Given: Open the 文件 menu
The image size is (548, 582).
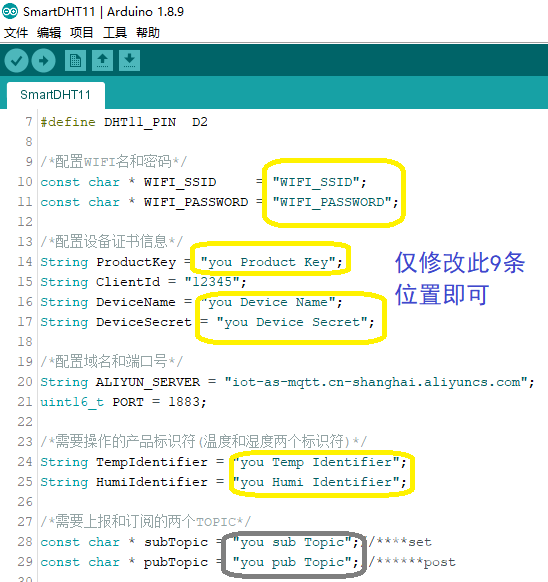Looking at the screenshot, I should tap(16, 33).
